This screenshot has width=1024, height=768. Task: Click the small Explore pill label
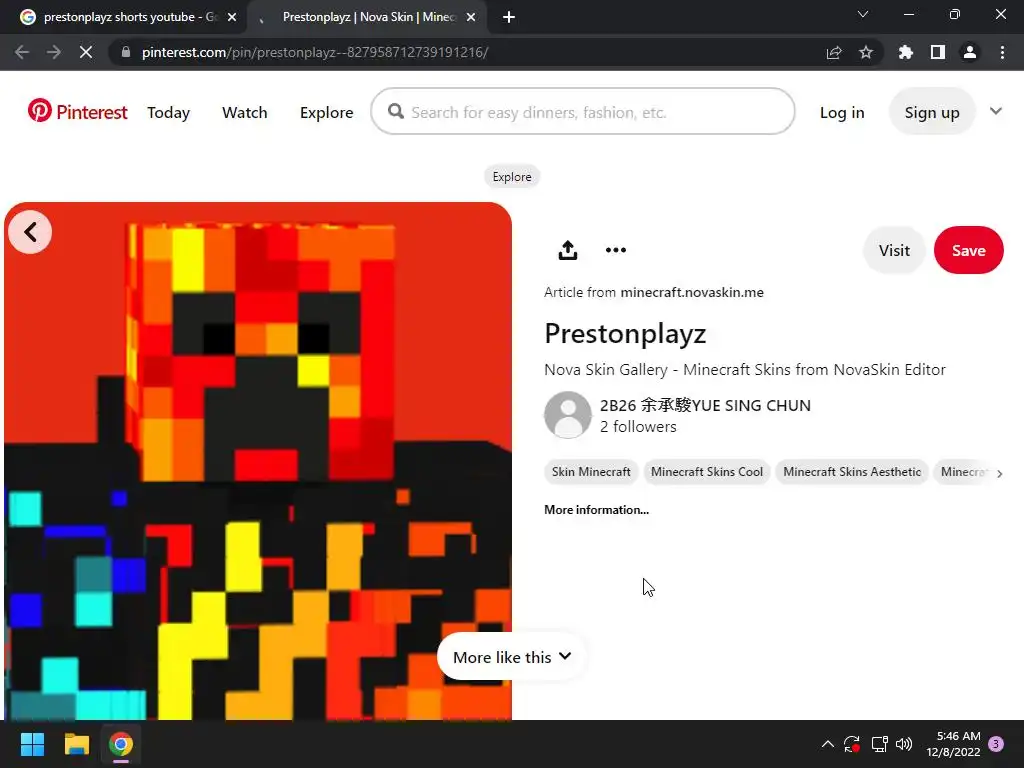tap(512, 176)
